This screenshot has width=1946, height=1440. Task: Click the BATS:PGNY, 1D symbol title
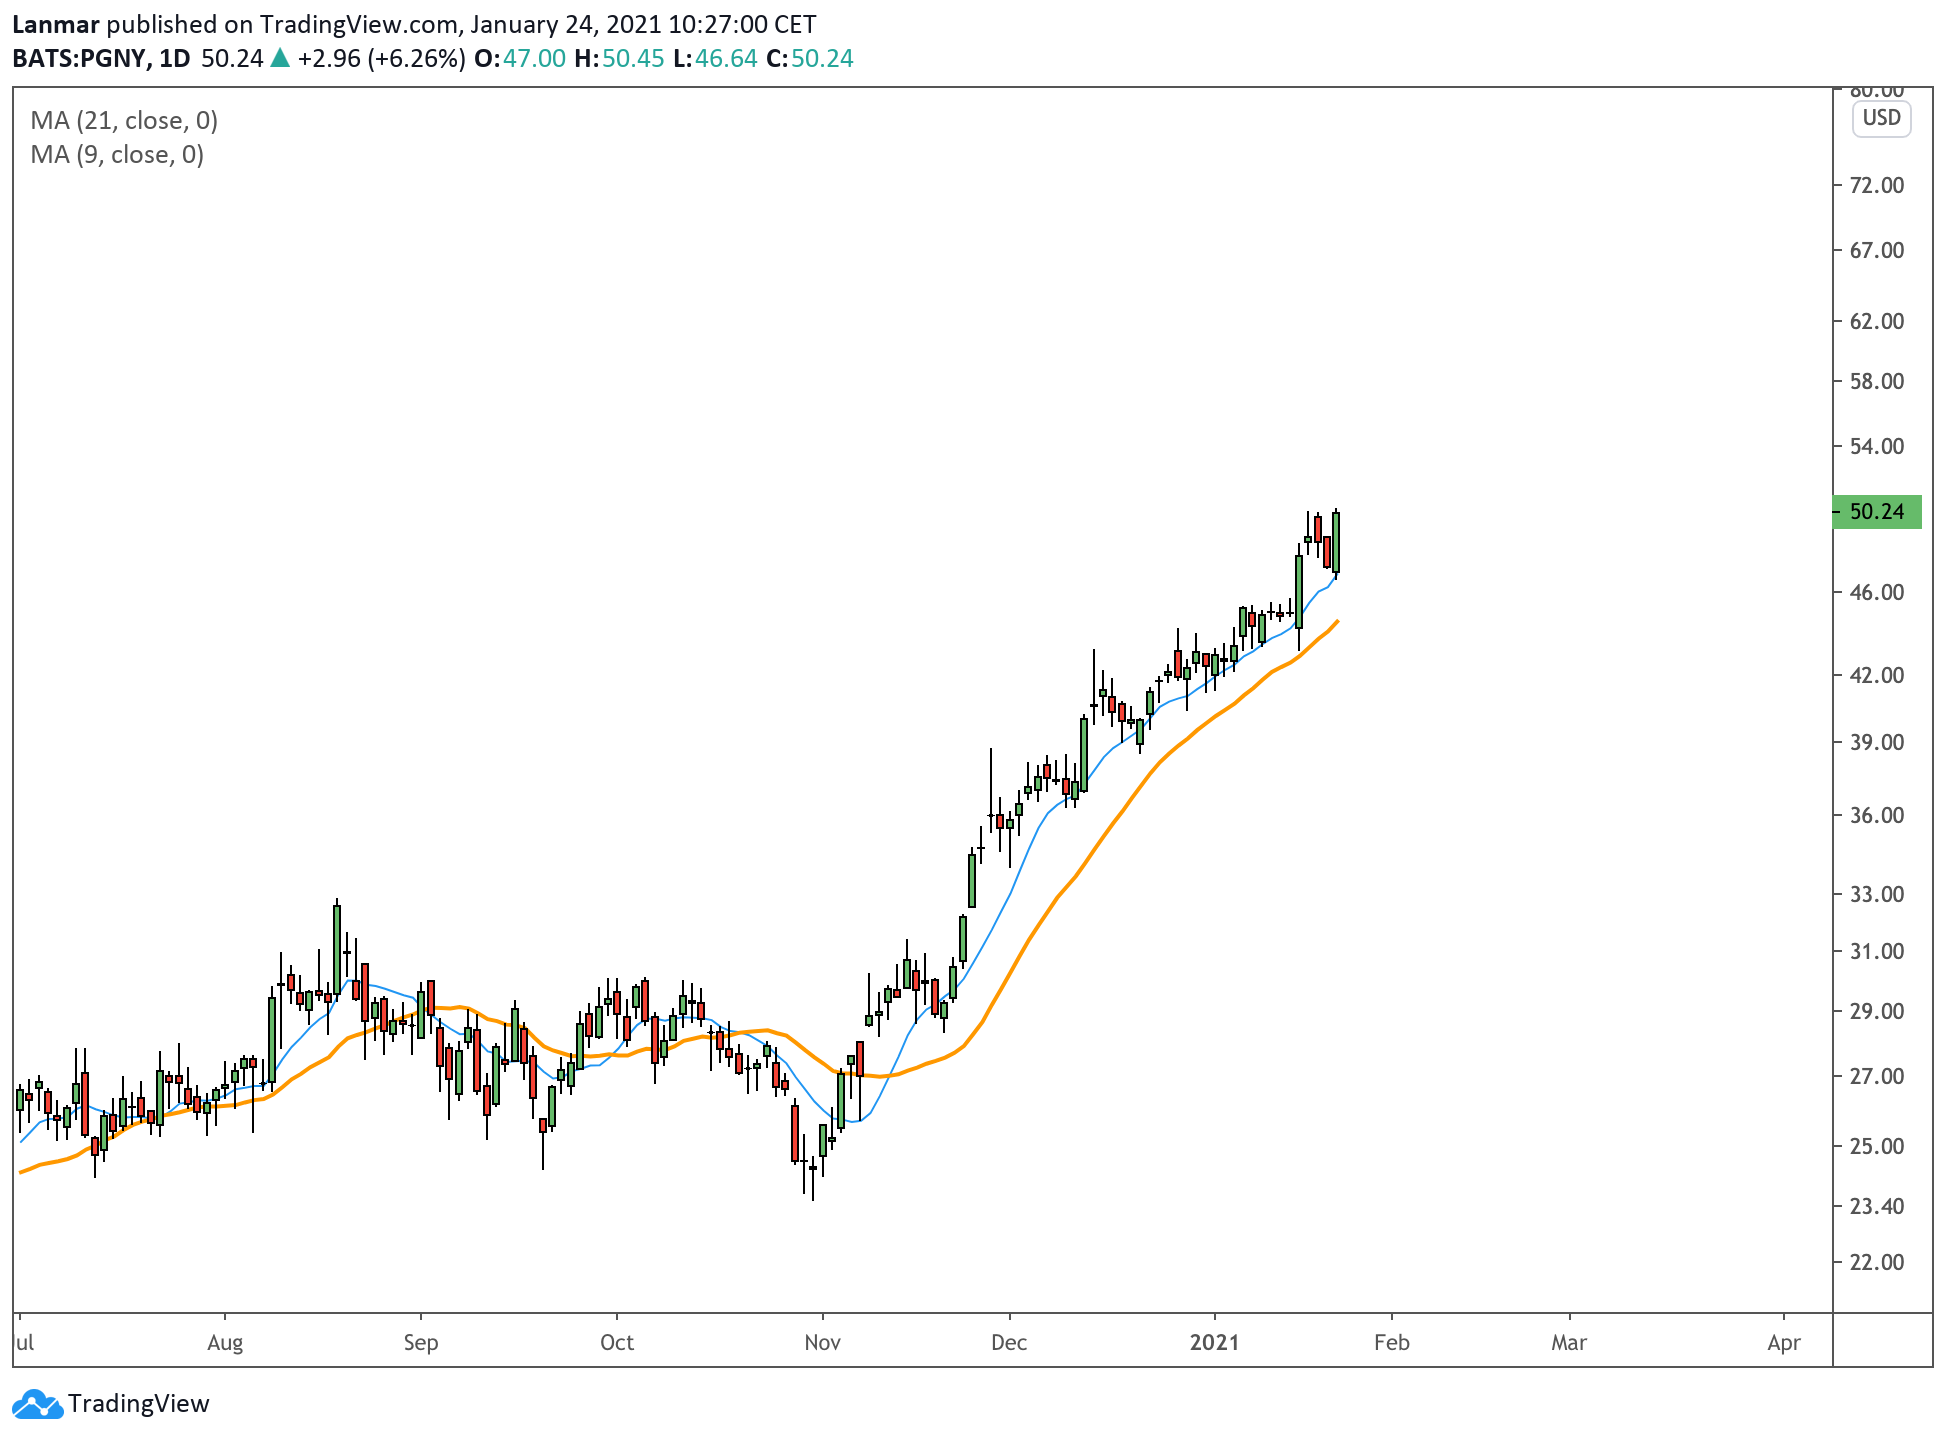[101, 58]
